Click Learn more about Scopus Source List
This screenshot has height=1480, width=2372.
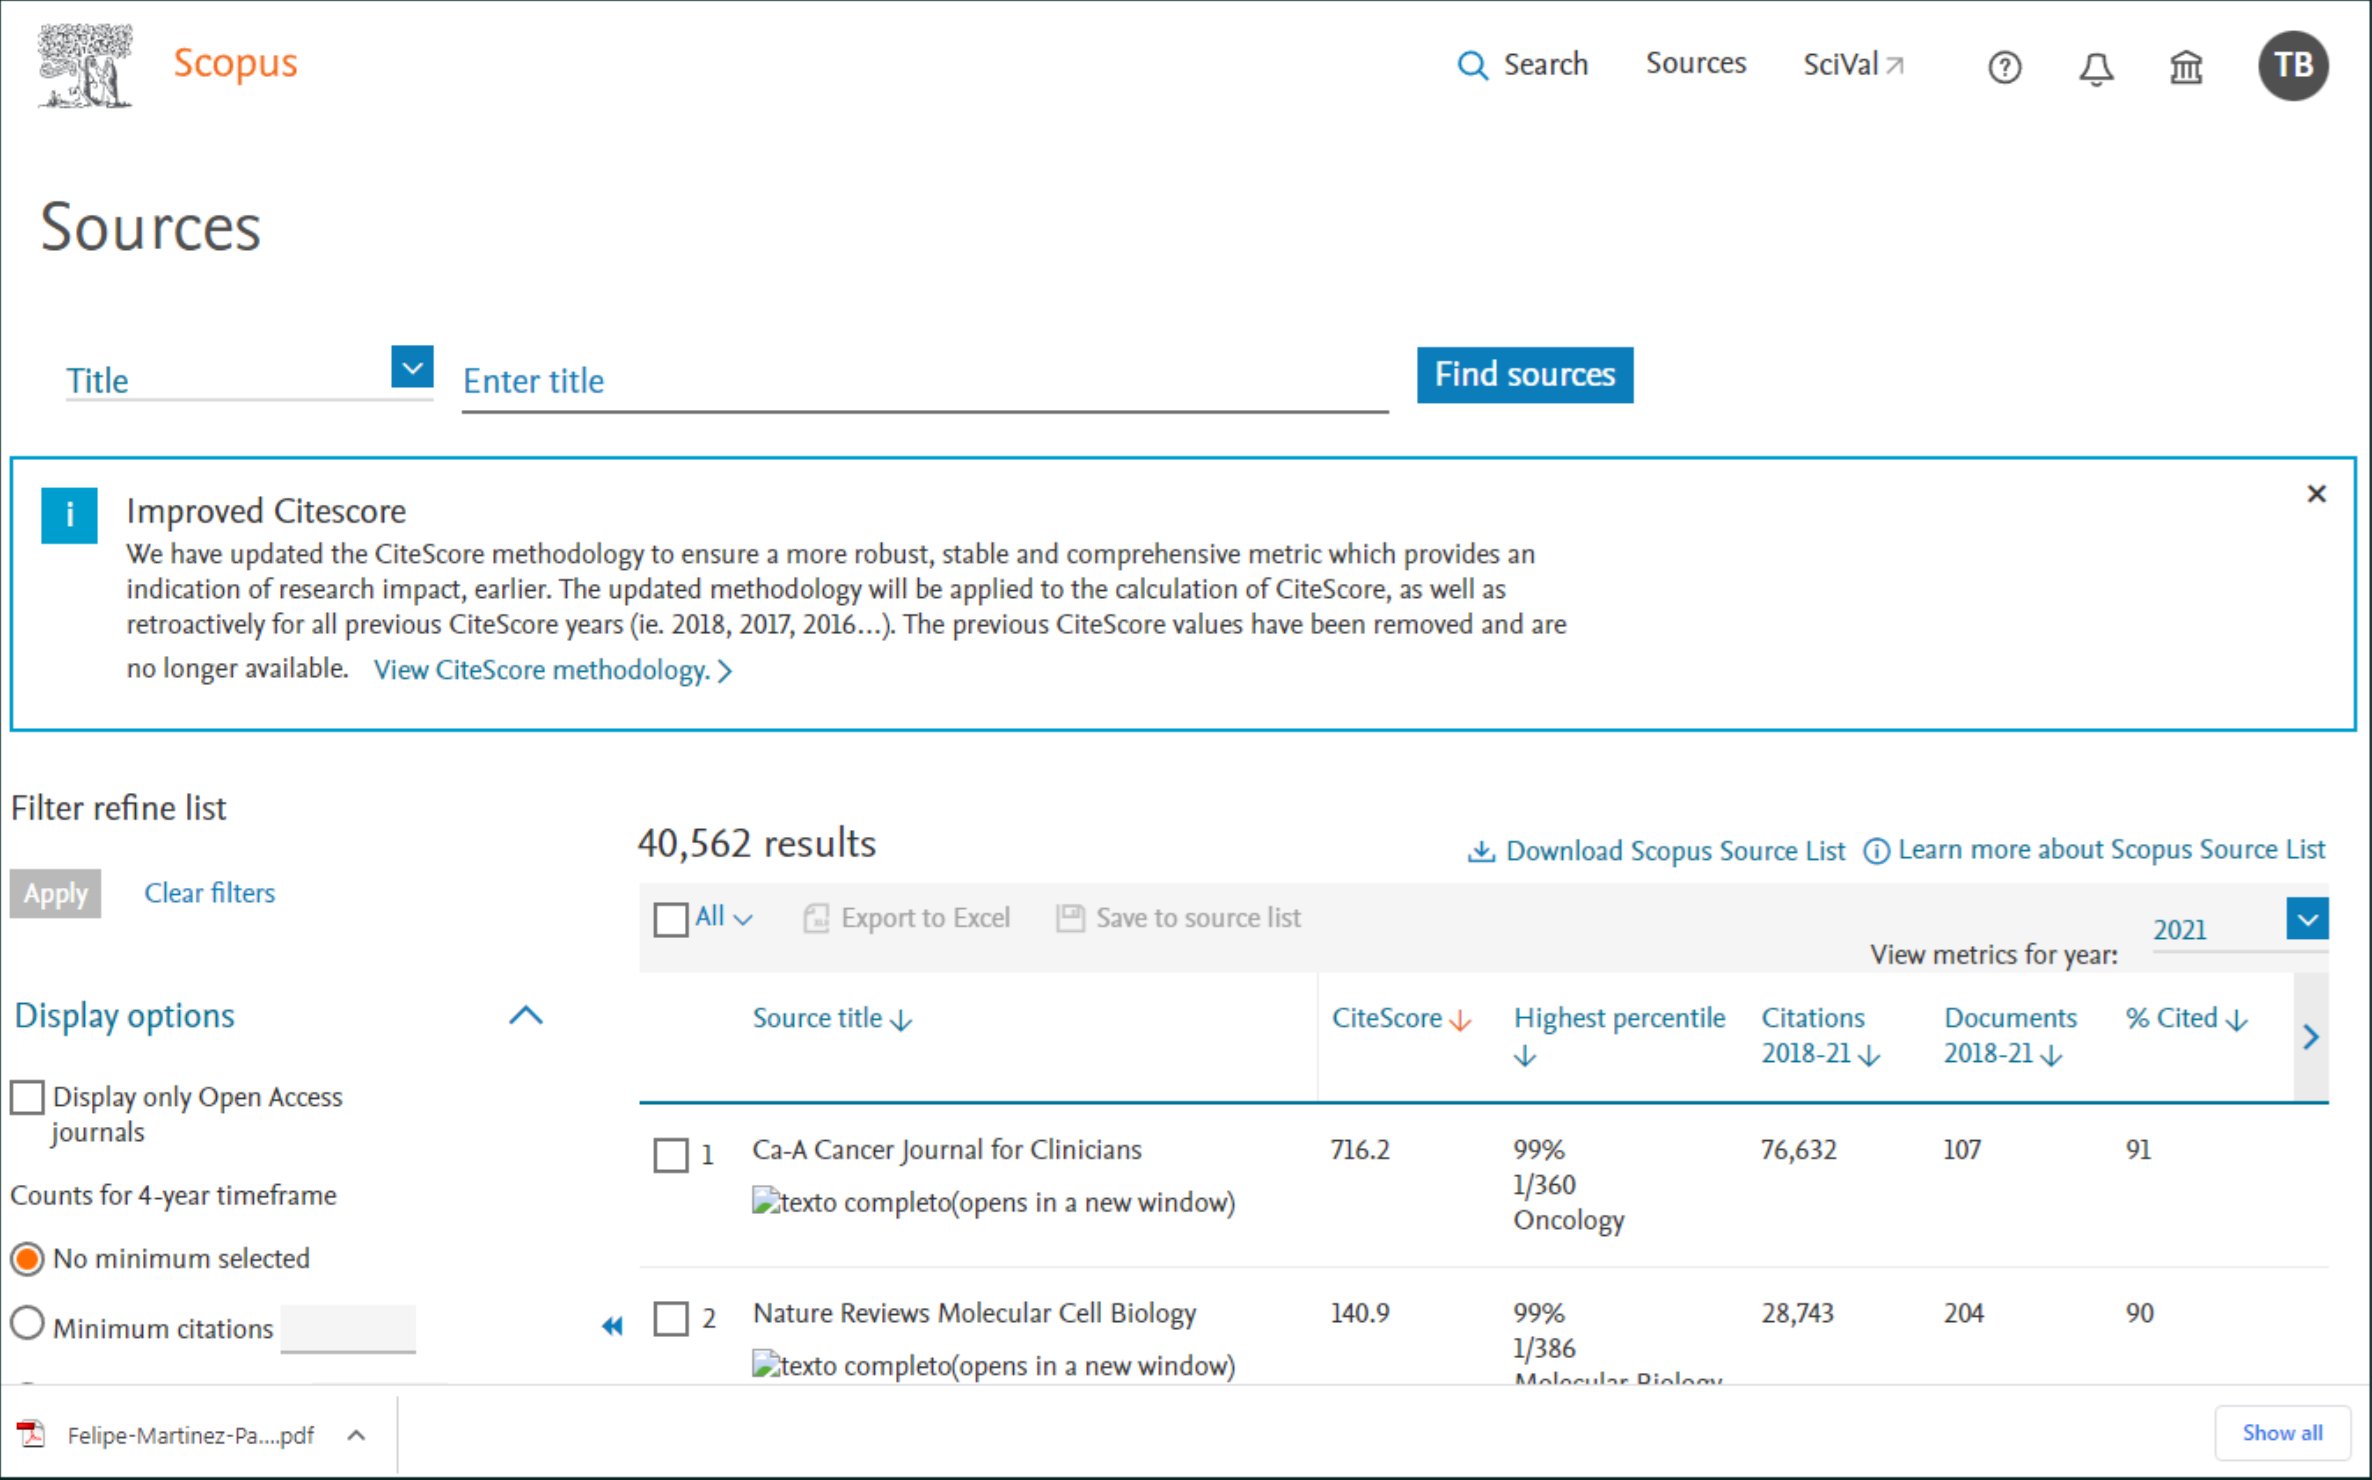pos(2112,850)
